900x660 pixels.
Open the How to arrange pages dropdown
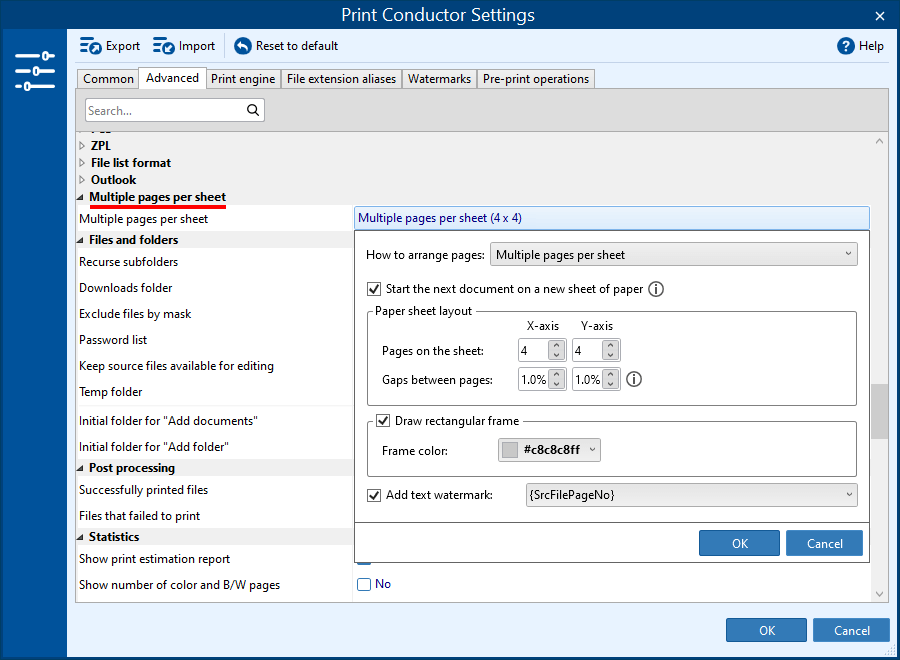(x=674, y=255)
